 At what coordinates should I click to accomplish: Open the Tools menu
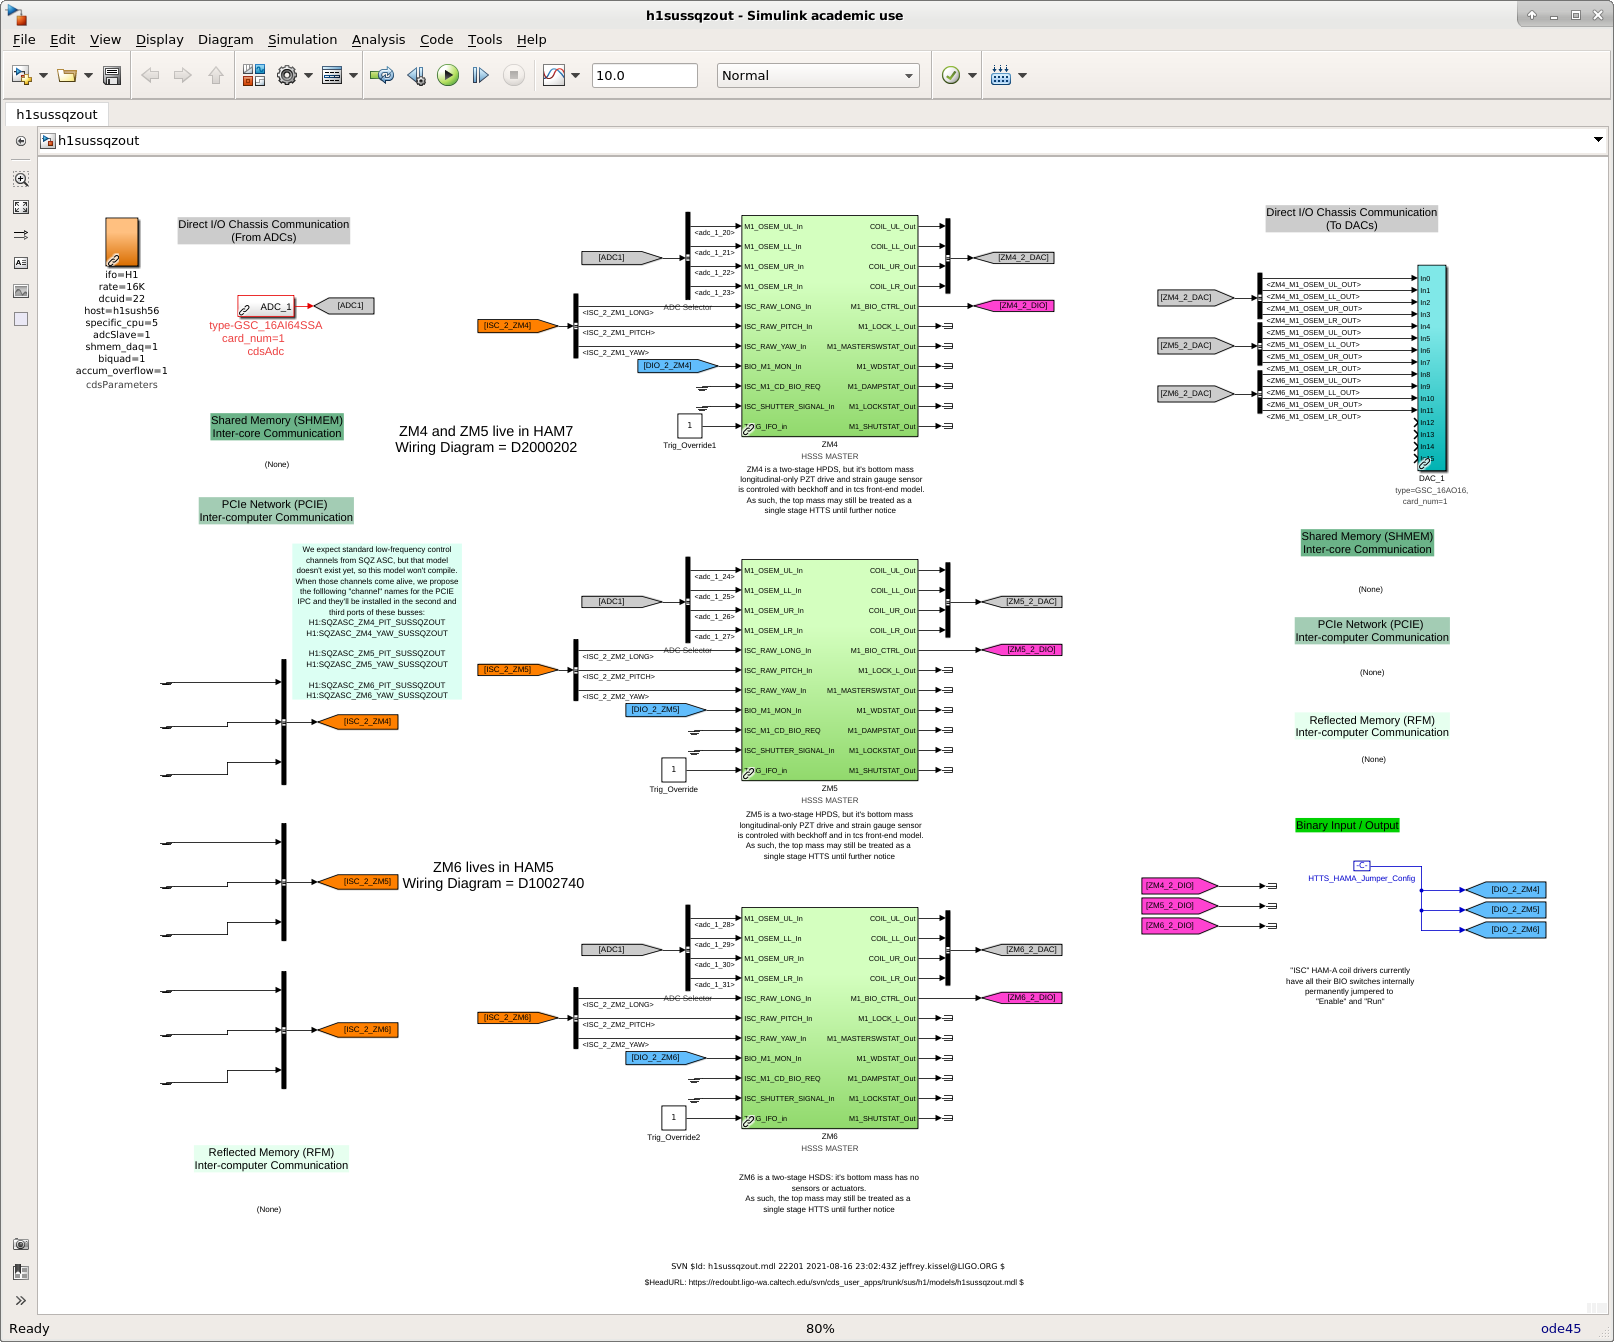point(485,39)
